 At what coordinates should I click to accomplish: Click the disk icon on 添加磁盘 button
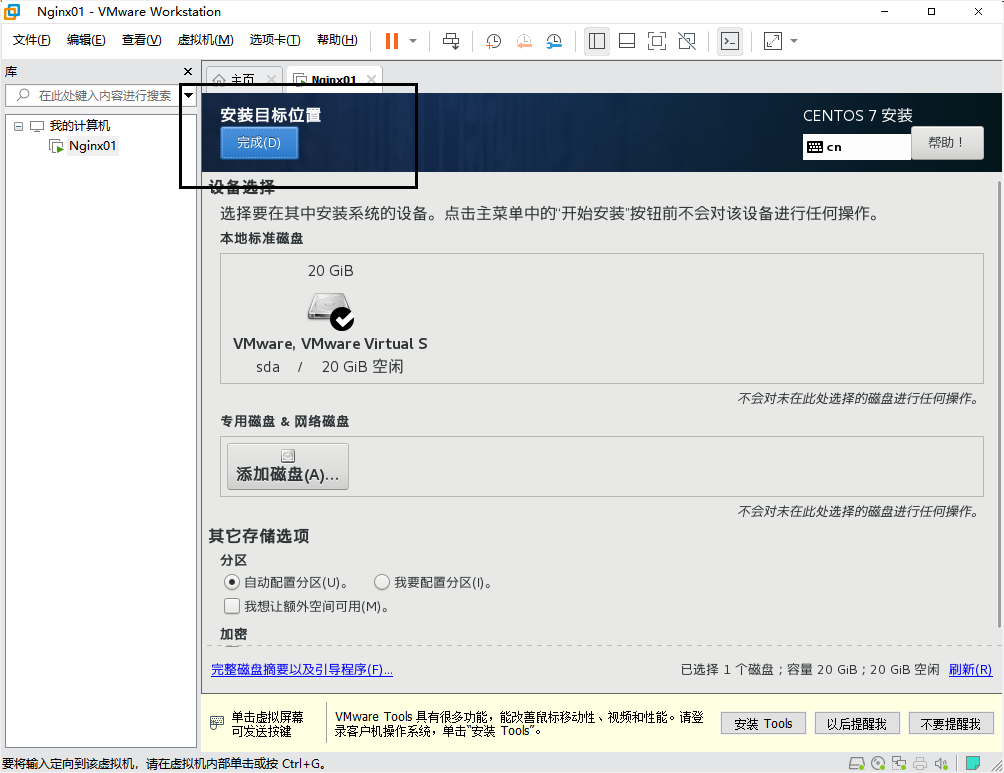click(x=288, y=455)
